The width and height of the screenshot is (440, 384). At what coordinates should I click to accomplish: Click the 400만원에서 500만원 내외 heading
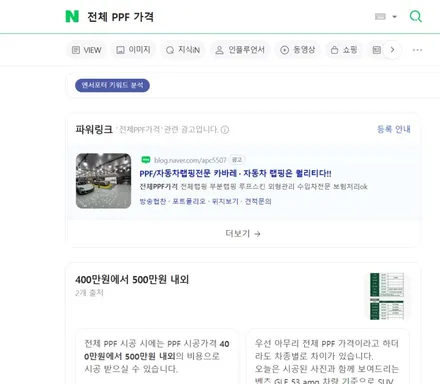tap(132, 279)
